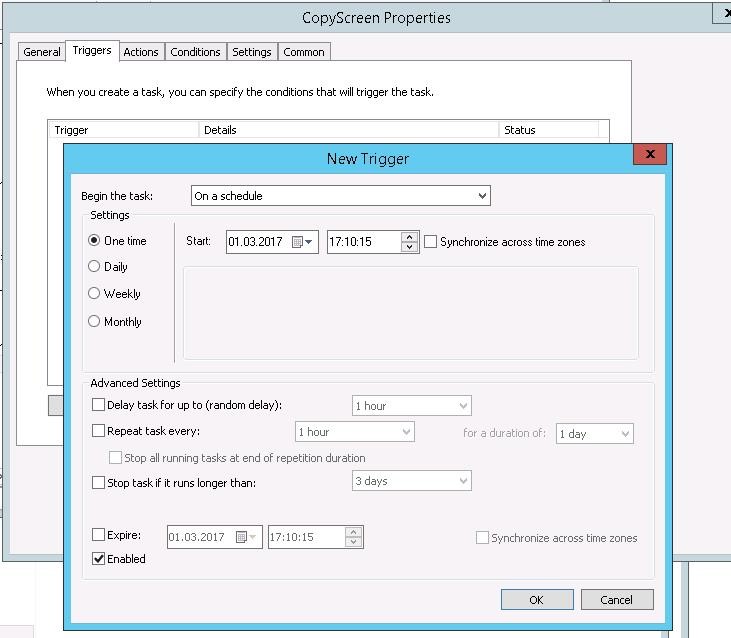
Task: Enable the Expire checkbox
Action: (98, 536)
